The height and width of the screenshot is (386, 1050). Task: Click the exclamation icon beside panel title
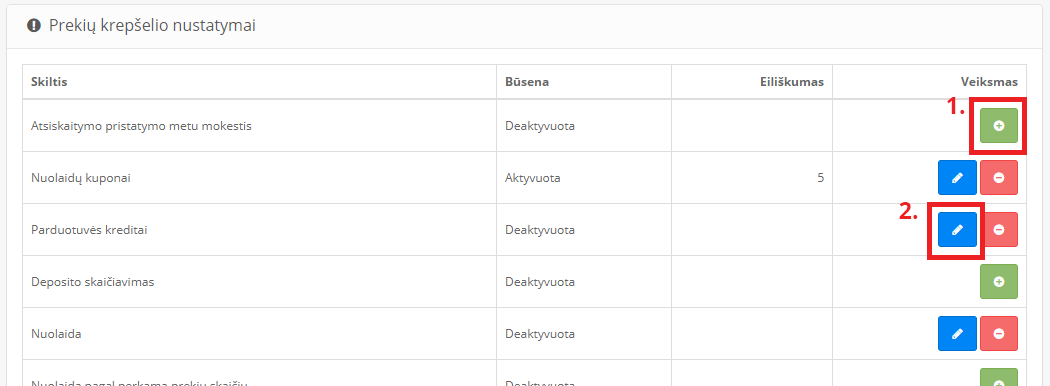tap(33, 25)
